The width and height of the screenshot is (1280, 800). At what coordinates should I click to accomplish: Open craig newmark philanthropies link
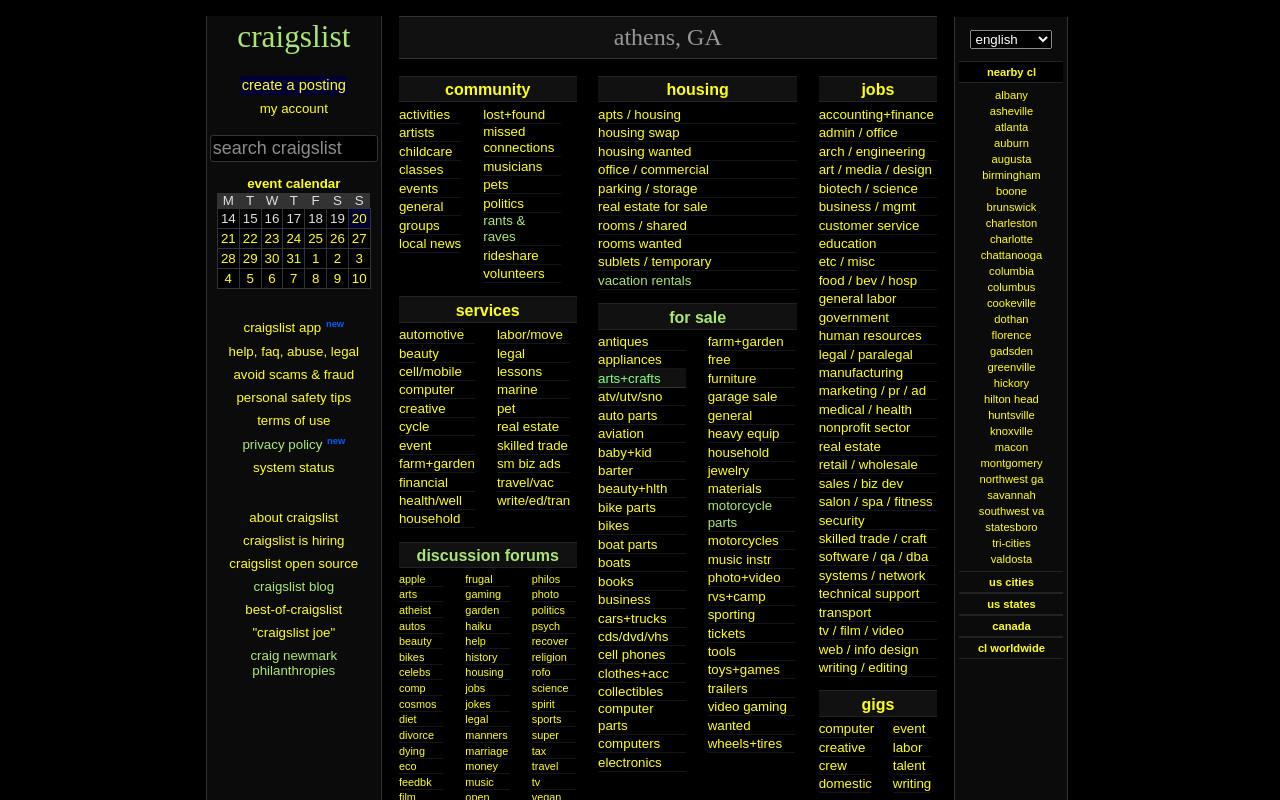[293, 663]
